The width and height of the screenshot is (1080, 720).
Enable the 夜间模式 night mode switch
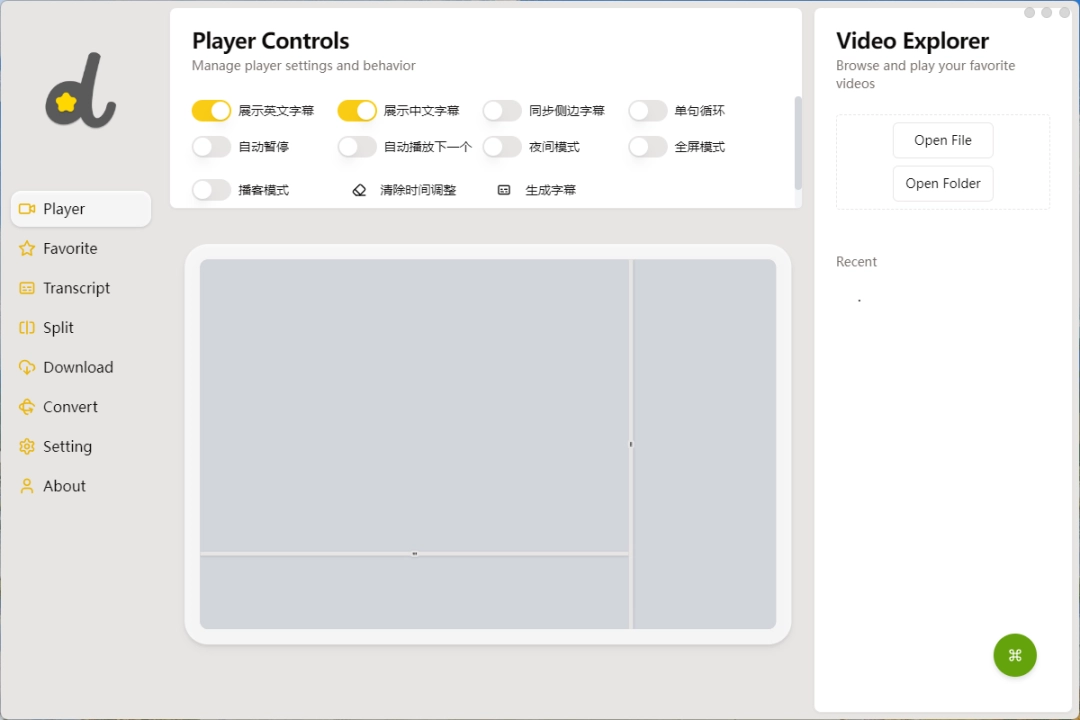502,146
